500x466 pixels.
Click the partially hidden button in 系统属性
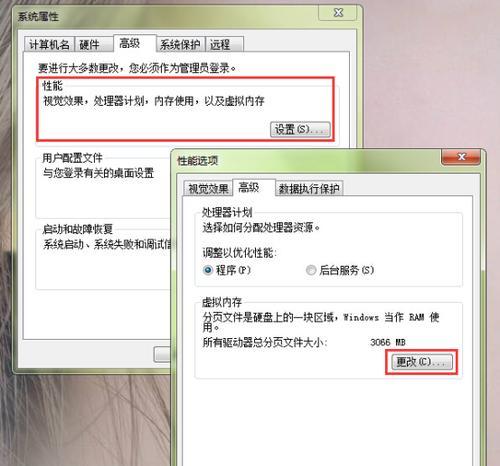162,354
